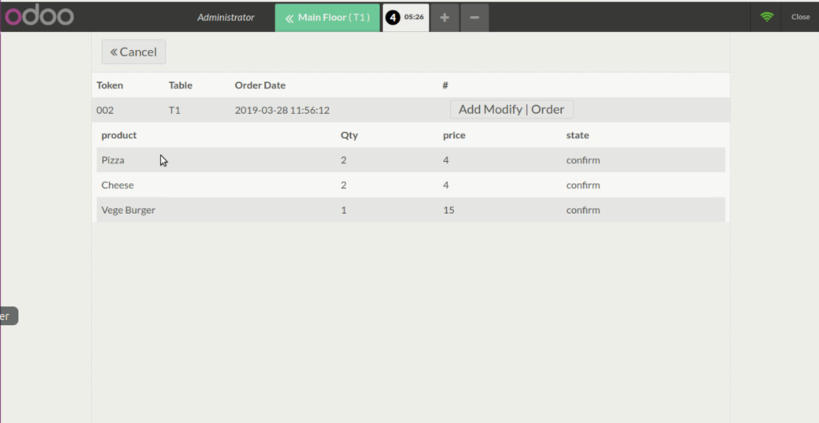Screen dimensions: 819x423
Task: Go back to Main Floor (T1)
Action: pos(327,18)
